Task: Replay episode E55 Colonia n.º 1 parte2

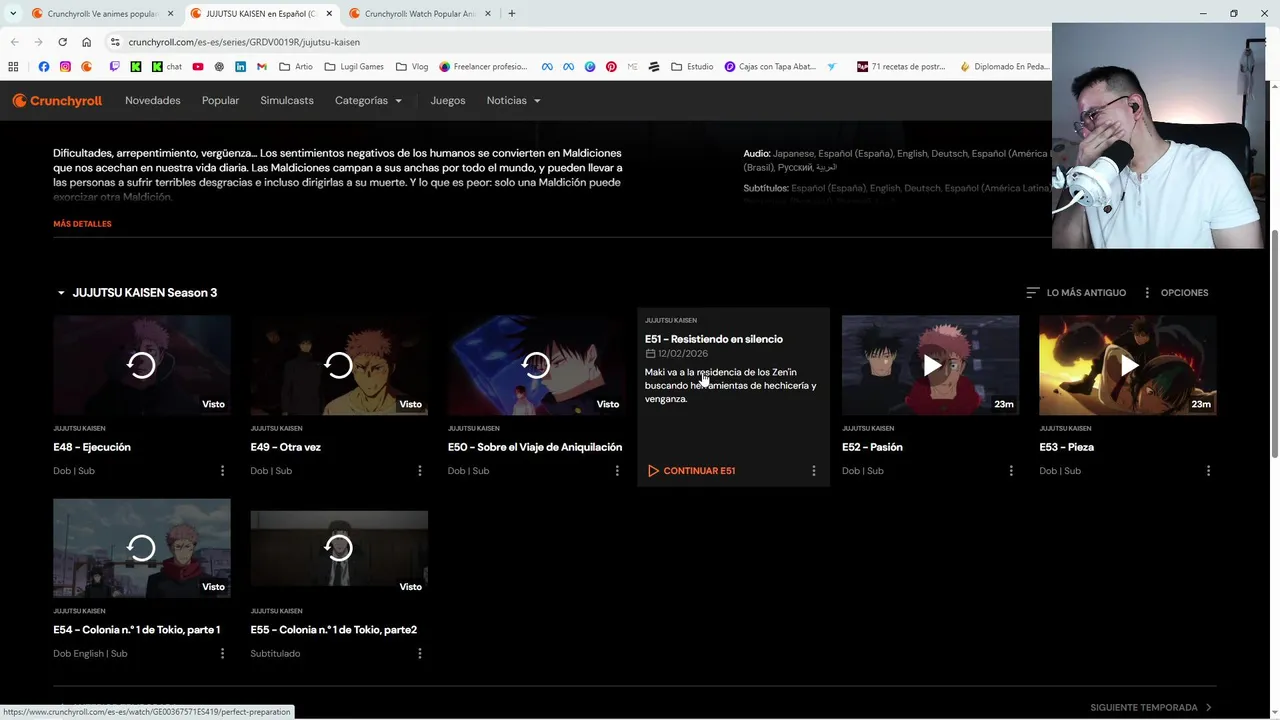Action: coord(339,548)
